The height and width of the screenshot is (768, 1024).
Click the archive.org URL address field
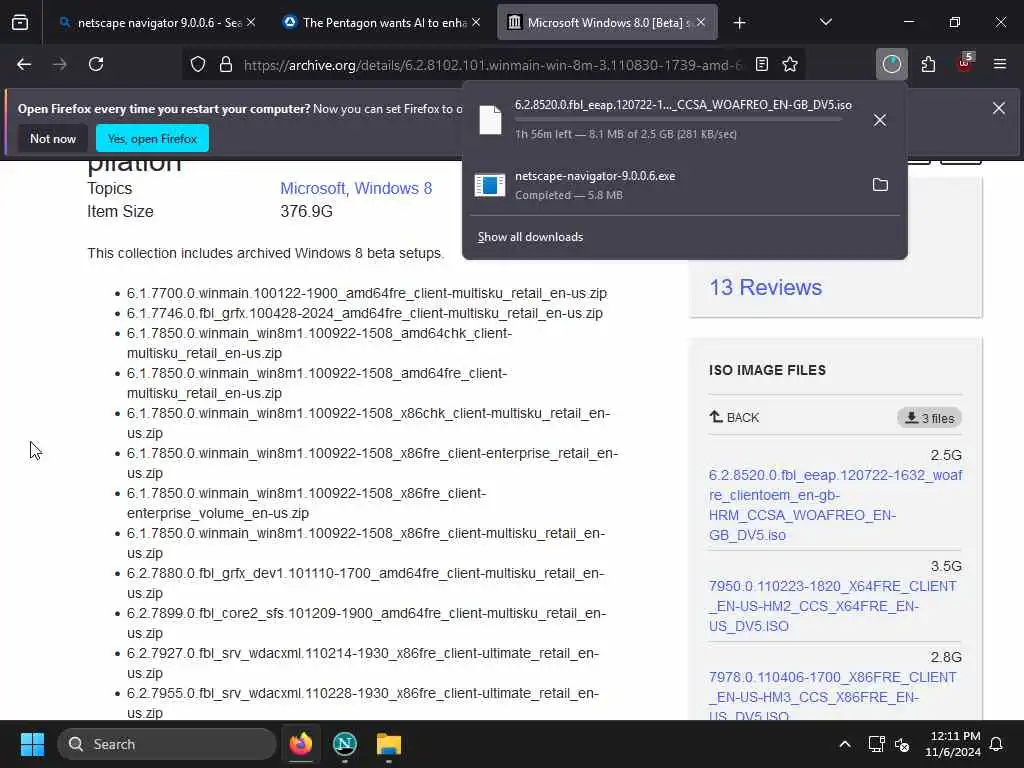[x=492, y=65]
